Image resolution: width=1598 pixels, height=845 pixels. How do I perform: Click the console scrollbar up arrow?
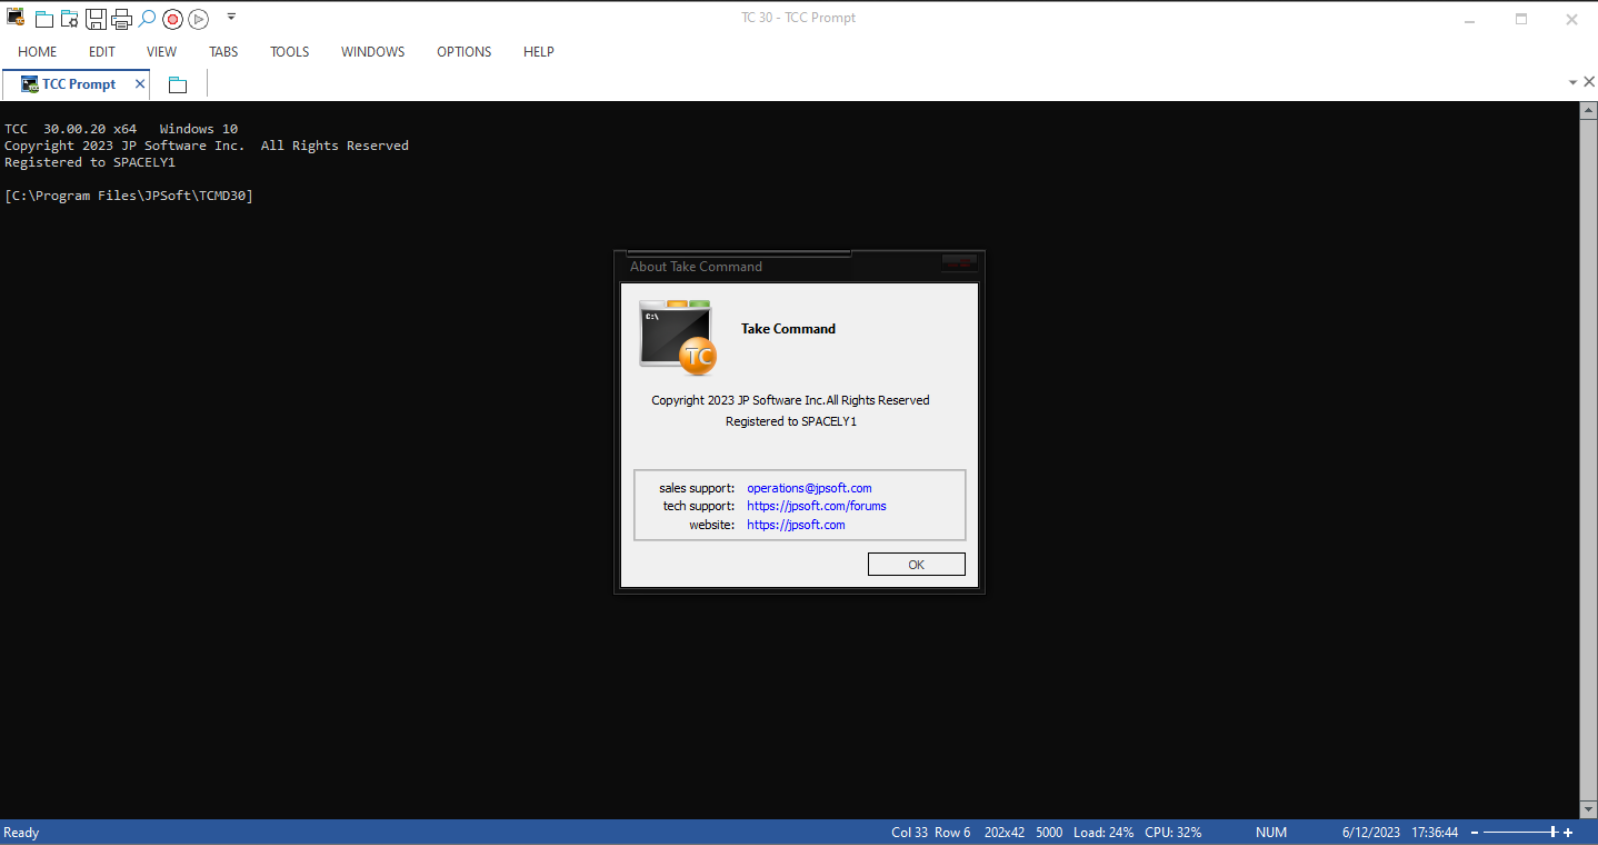pyautogui.click(x=1588, y=111)
